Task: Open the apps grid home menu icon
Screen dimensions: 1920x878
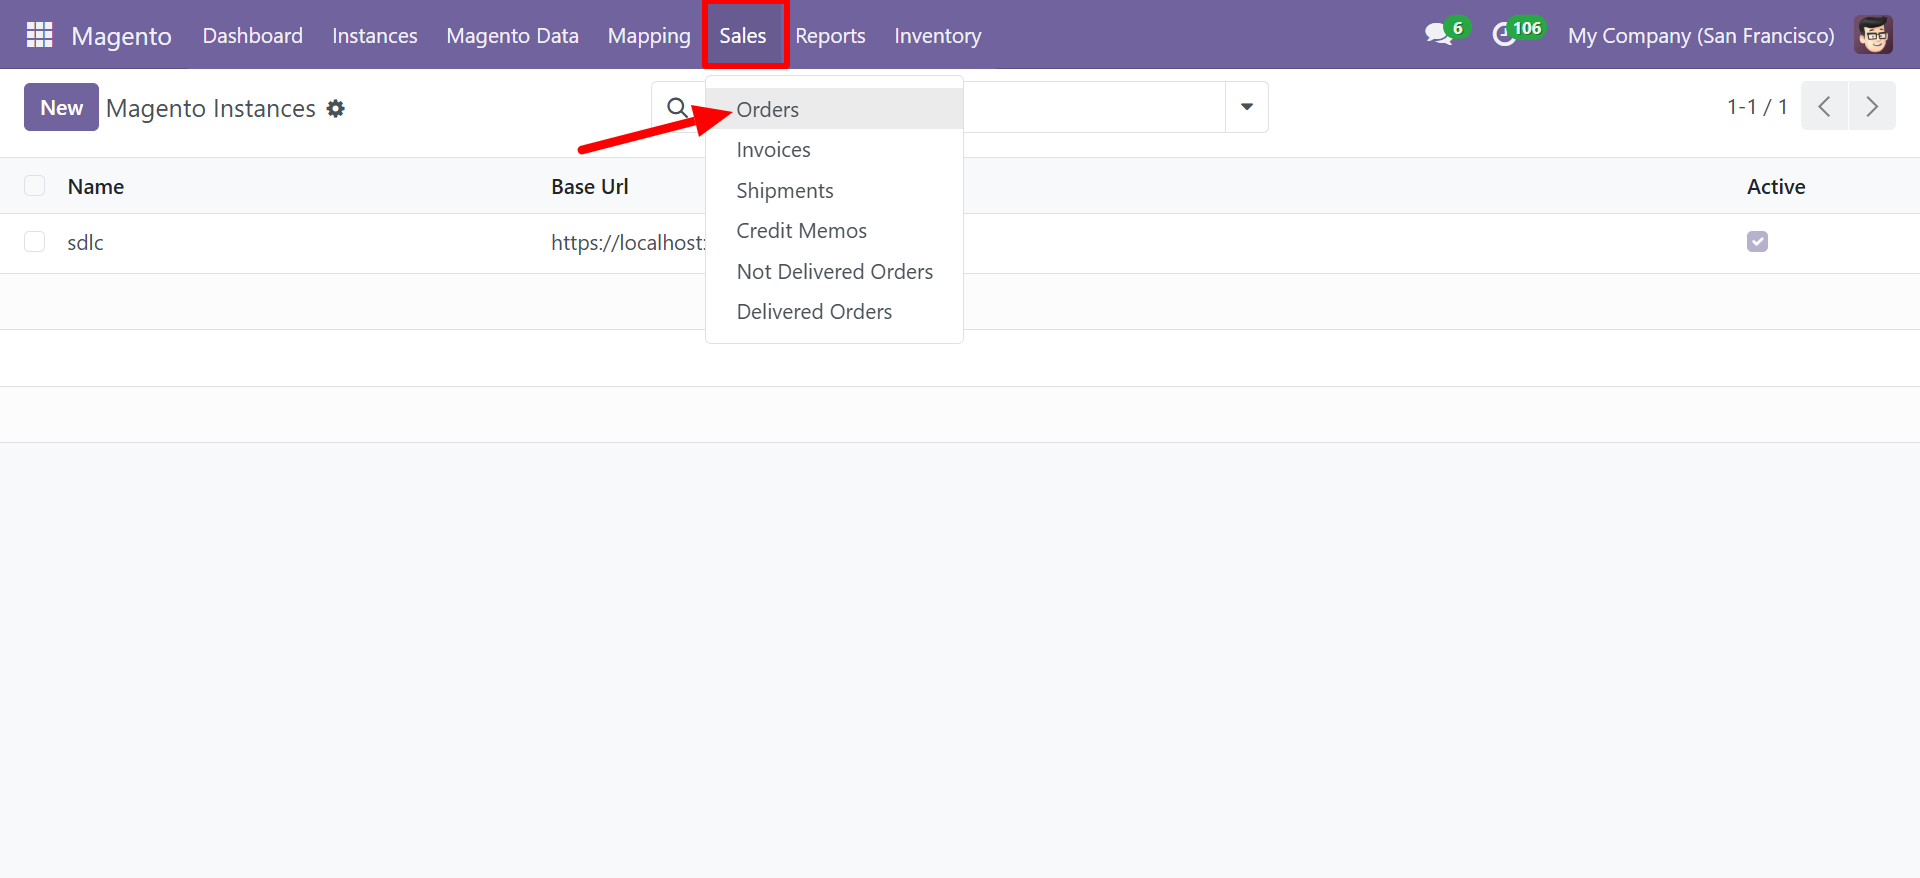Action: tap(39, 35)
